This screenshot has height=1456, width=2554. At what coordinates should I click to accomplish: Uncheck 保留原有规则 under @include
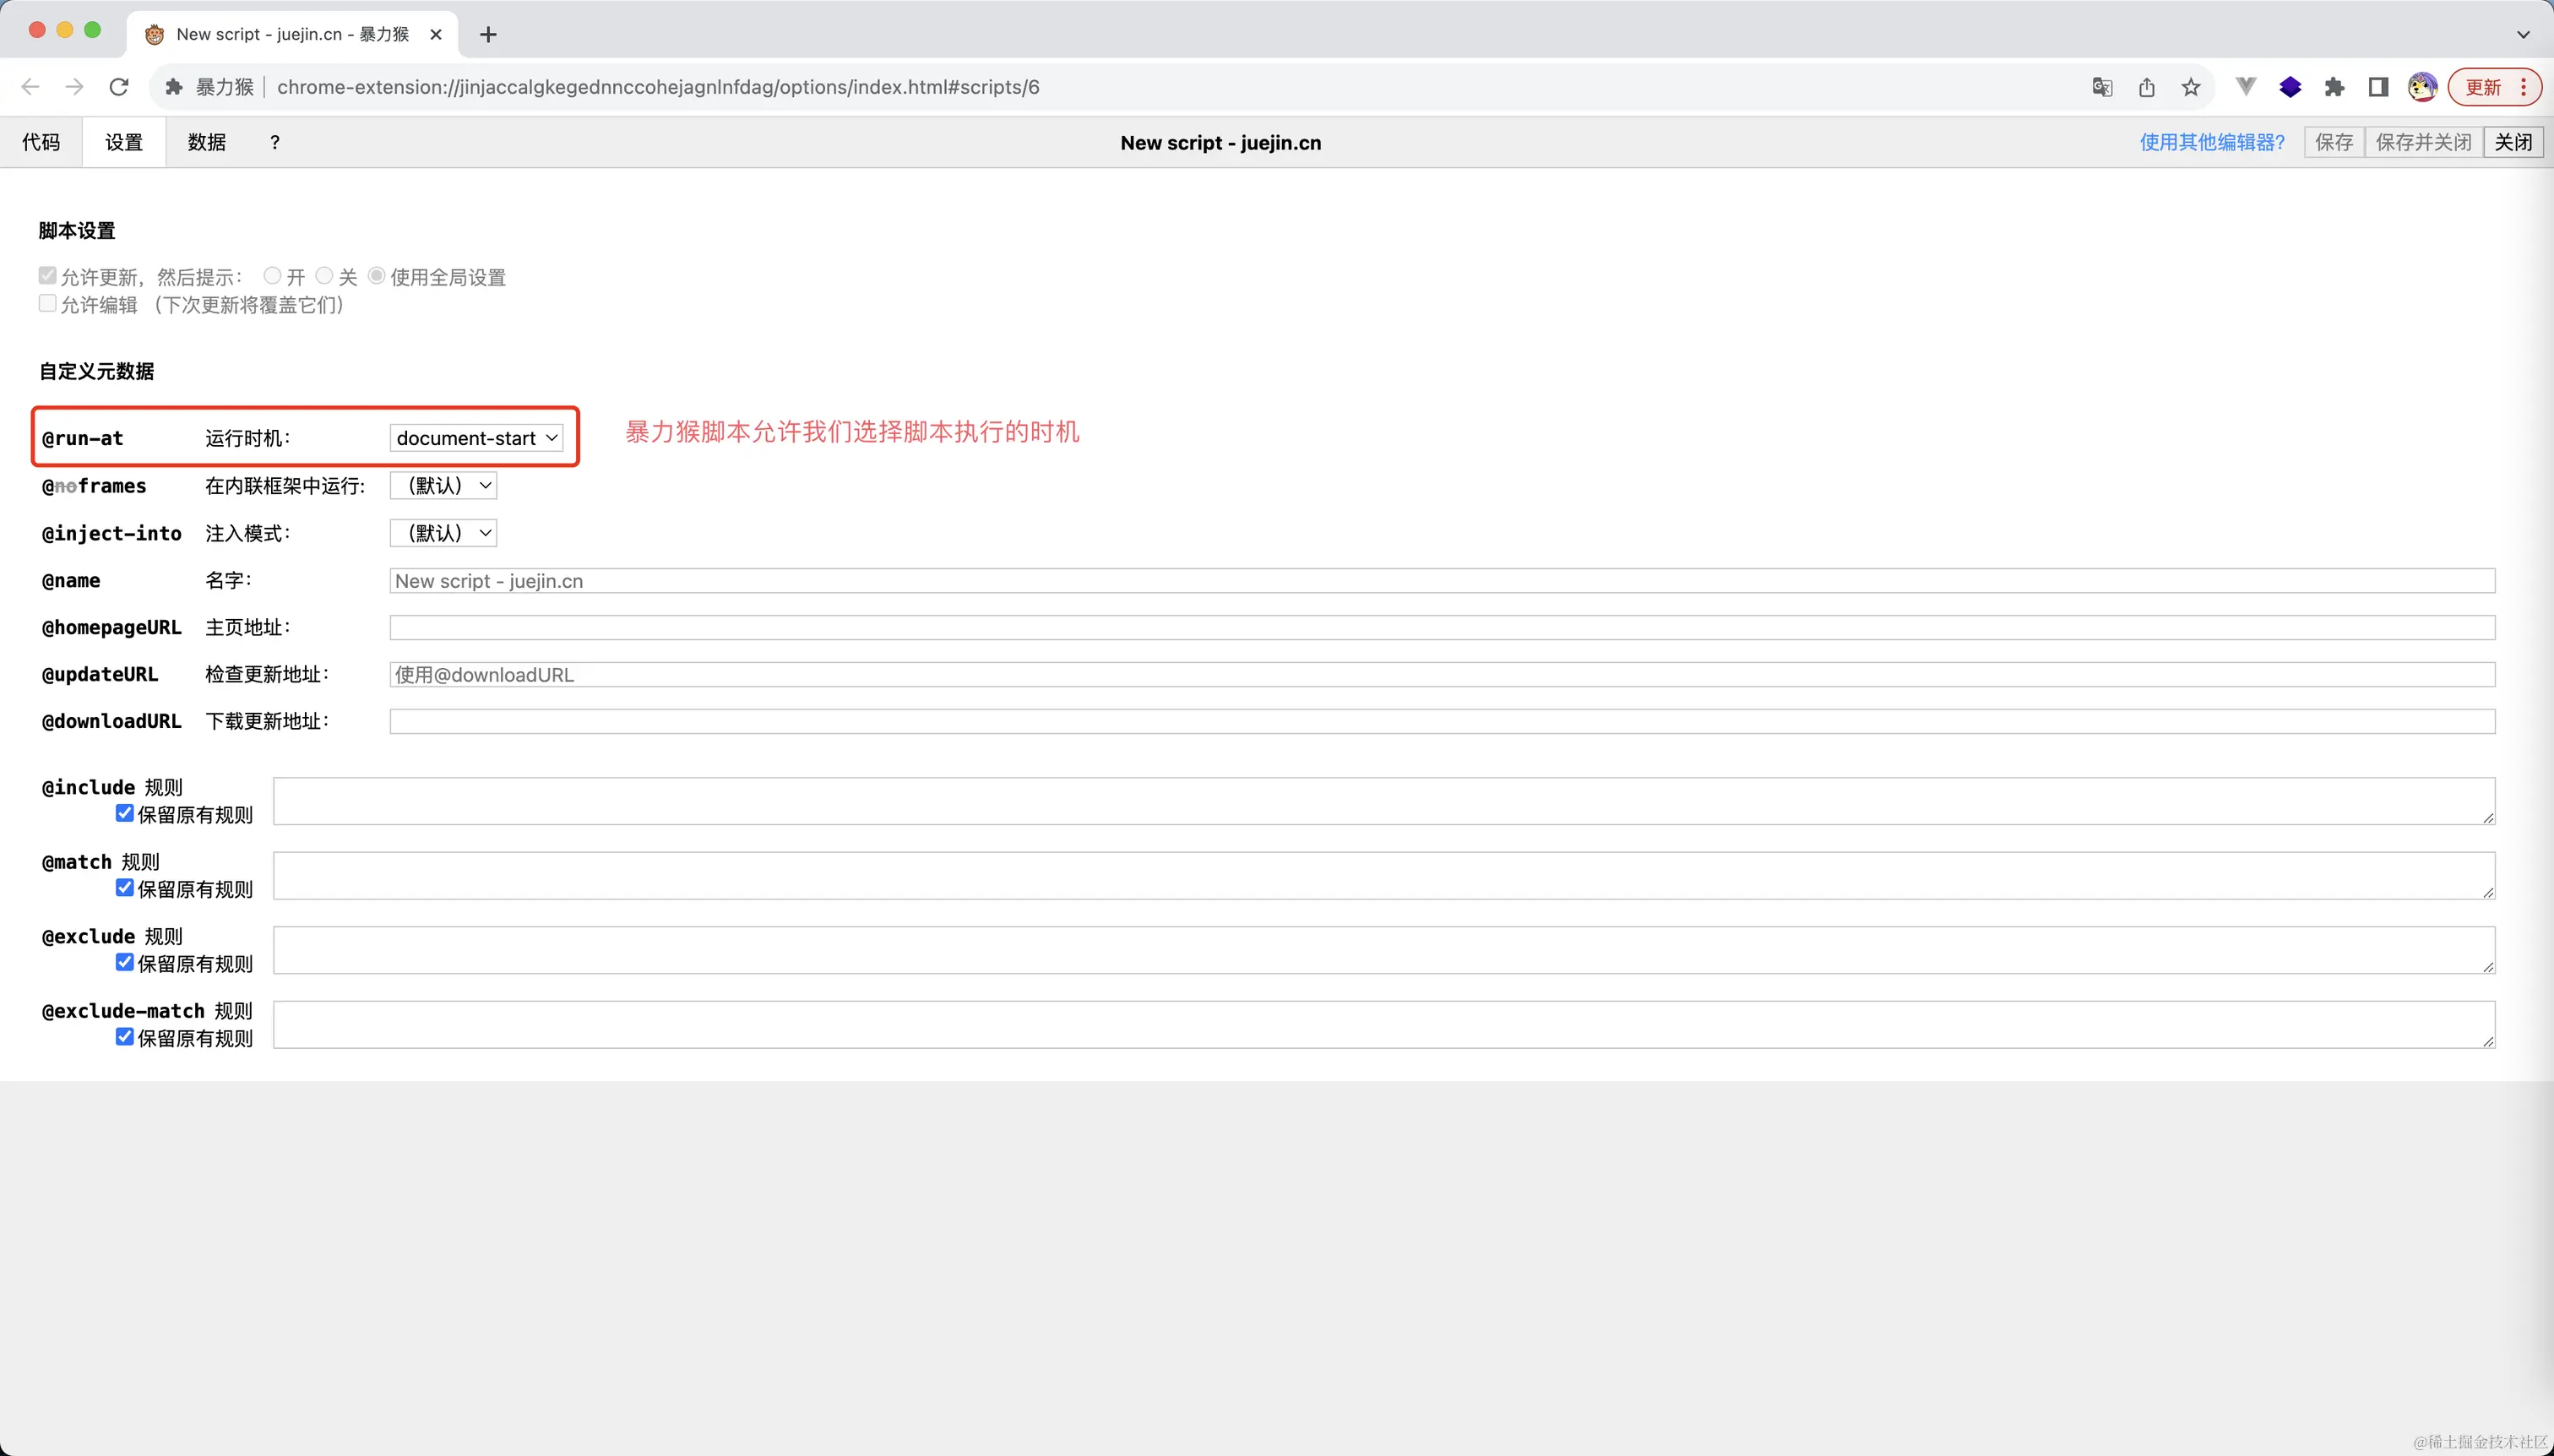tap(125, 813)
